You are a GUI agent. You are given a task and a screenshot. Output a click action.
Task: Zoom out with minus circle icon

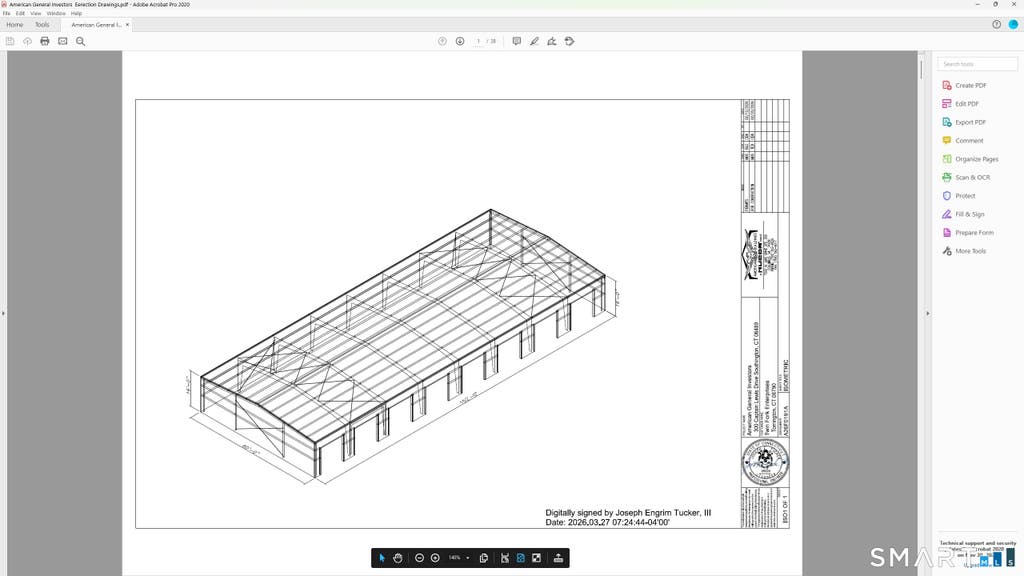click(x=419, y=558)
